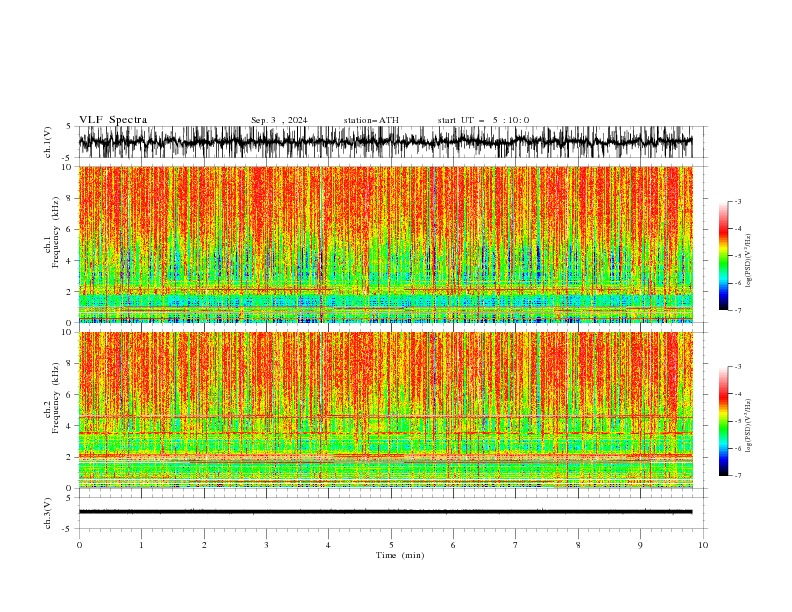The image size is (792, 612).
Task: Click the ch.1 spectrogram color scale bar
Action: tap(723, 256)
